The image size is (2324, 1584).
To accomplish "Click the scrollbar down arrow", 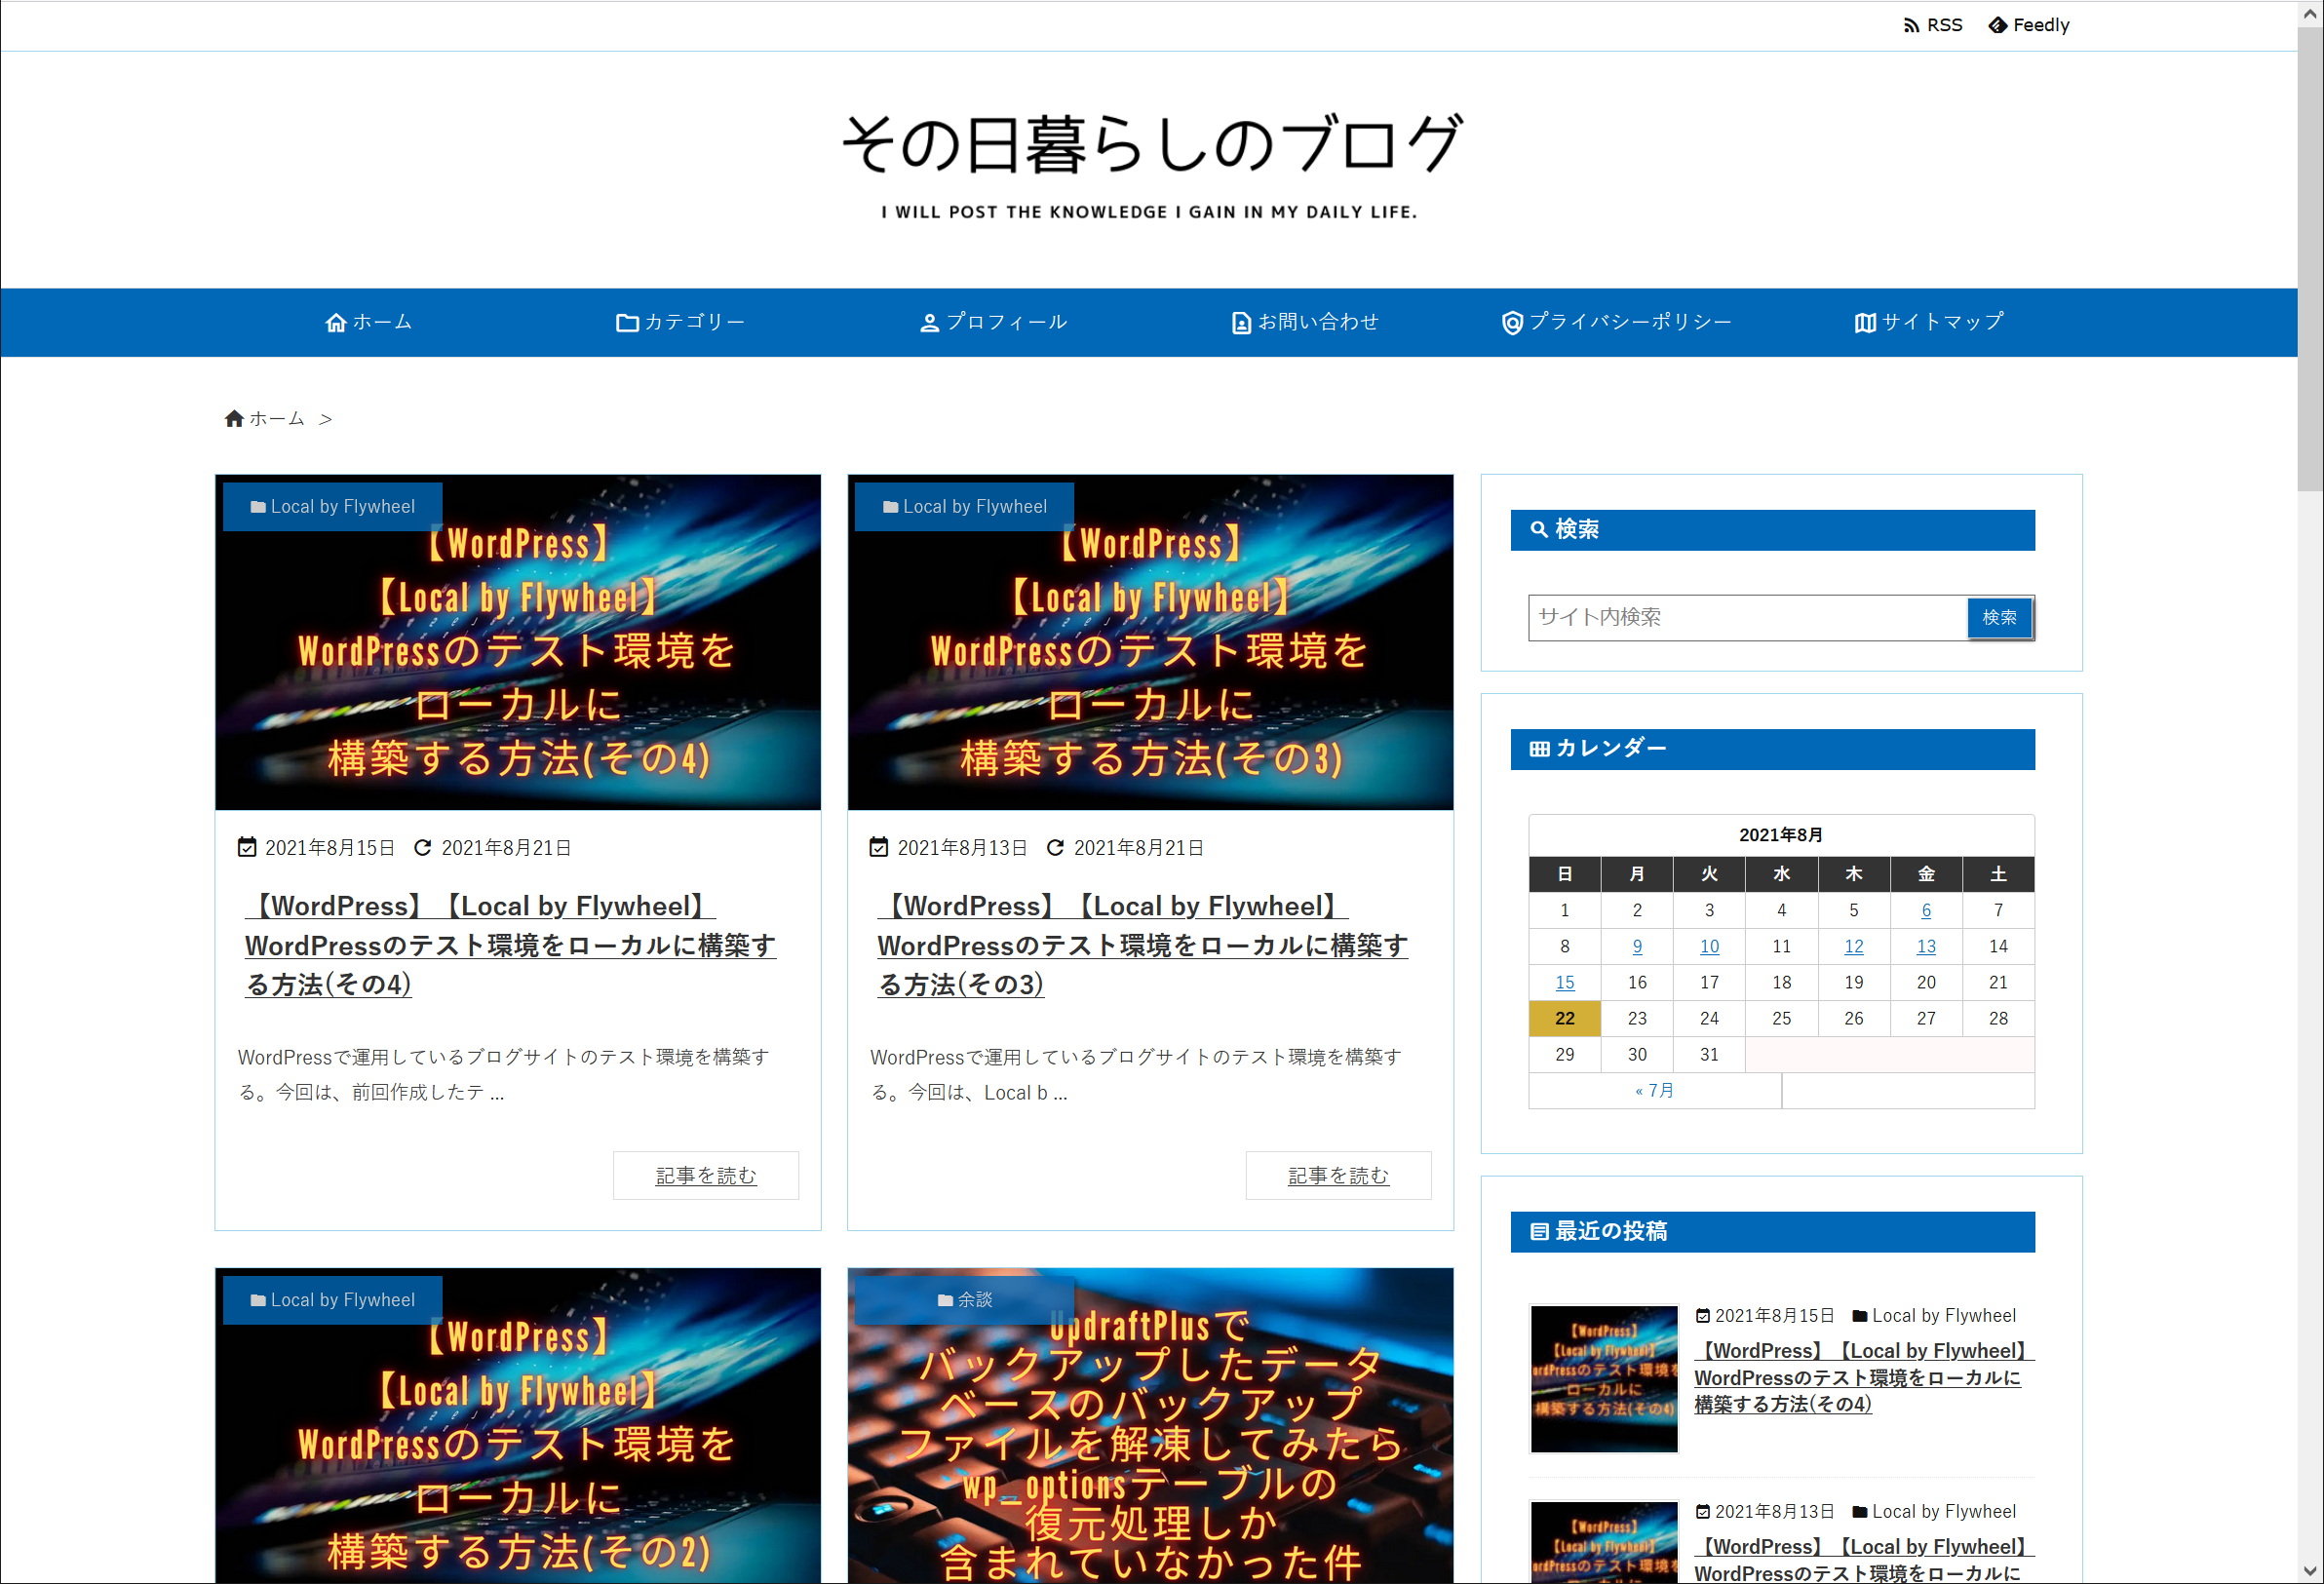I will [2310, 1572].
